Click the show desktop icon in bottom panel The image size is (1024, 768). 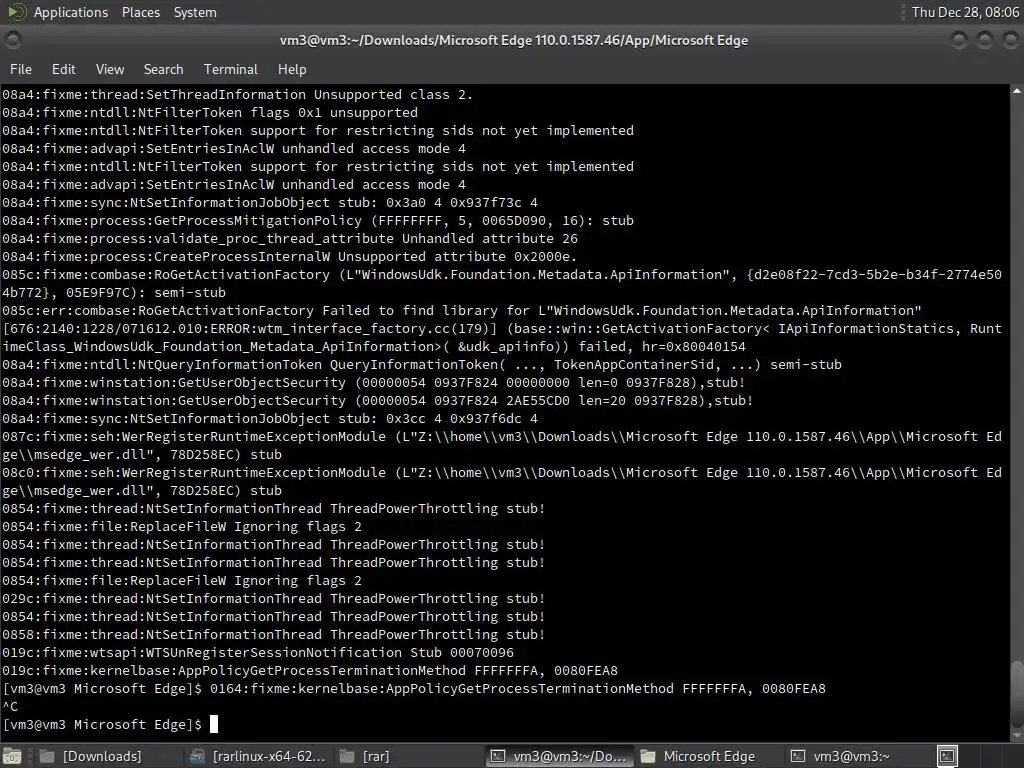click(x=12, y=756)
